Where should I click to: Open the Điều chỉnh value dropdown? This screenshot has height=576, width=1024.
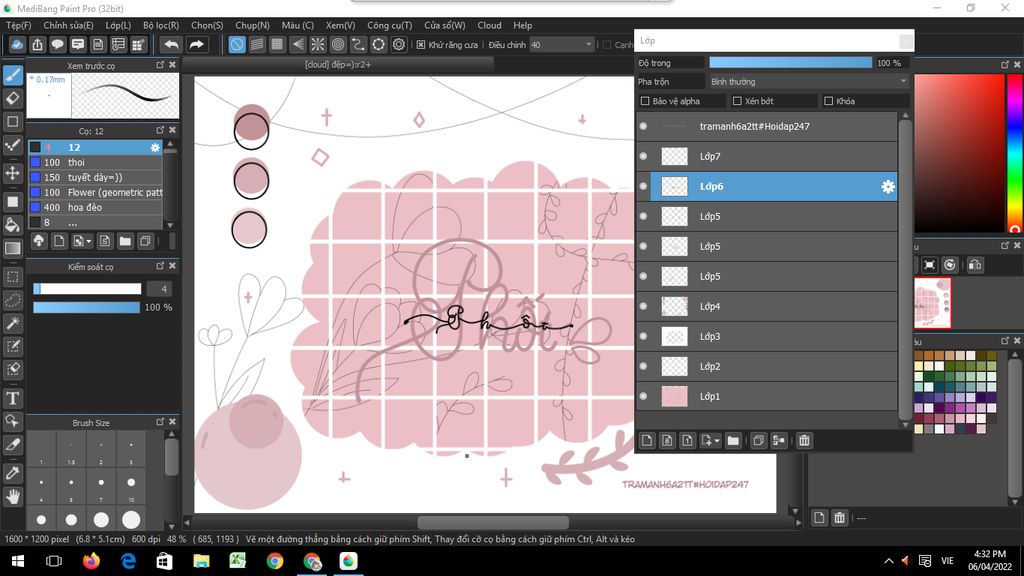(x=561, y=45)
